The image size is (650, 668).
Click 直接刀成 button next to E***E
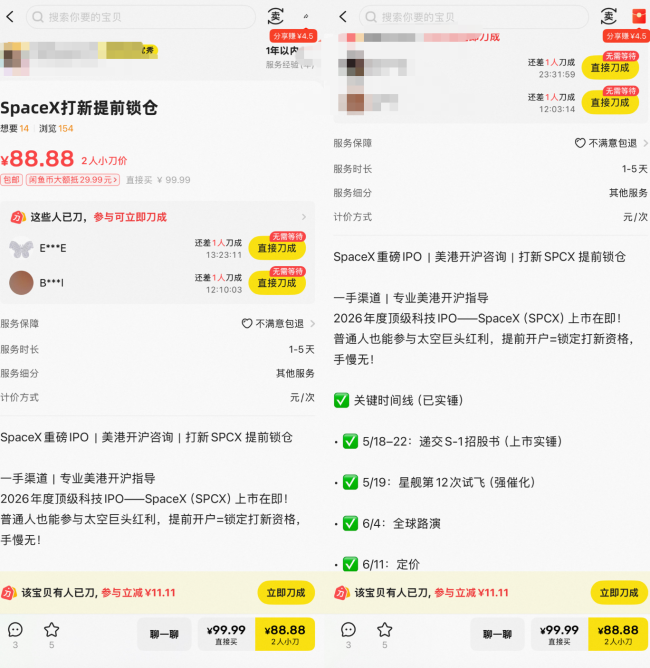tap(277, 248)
